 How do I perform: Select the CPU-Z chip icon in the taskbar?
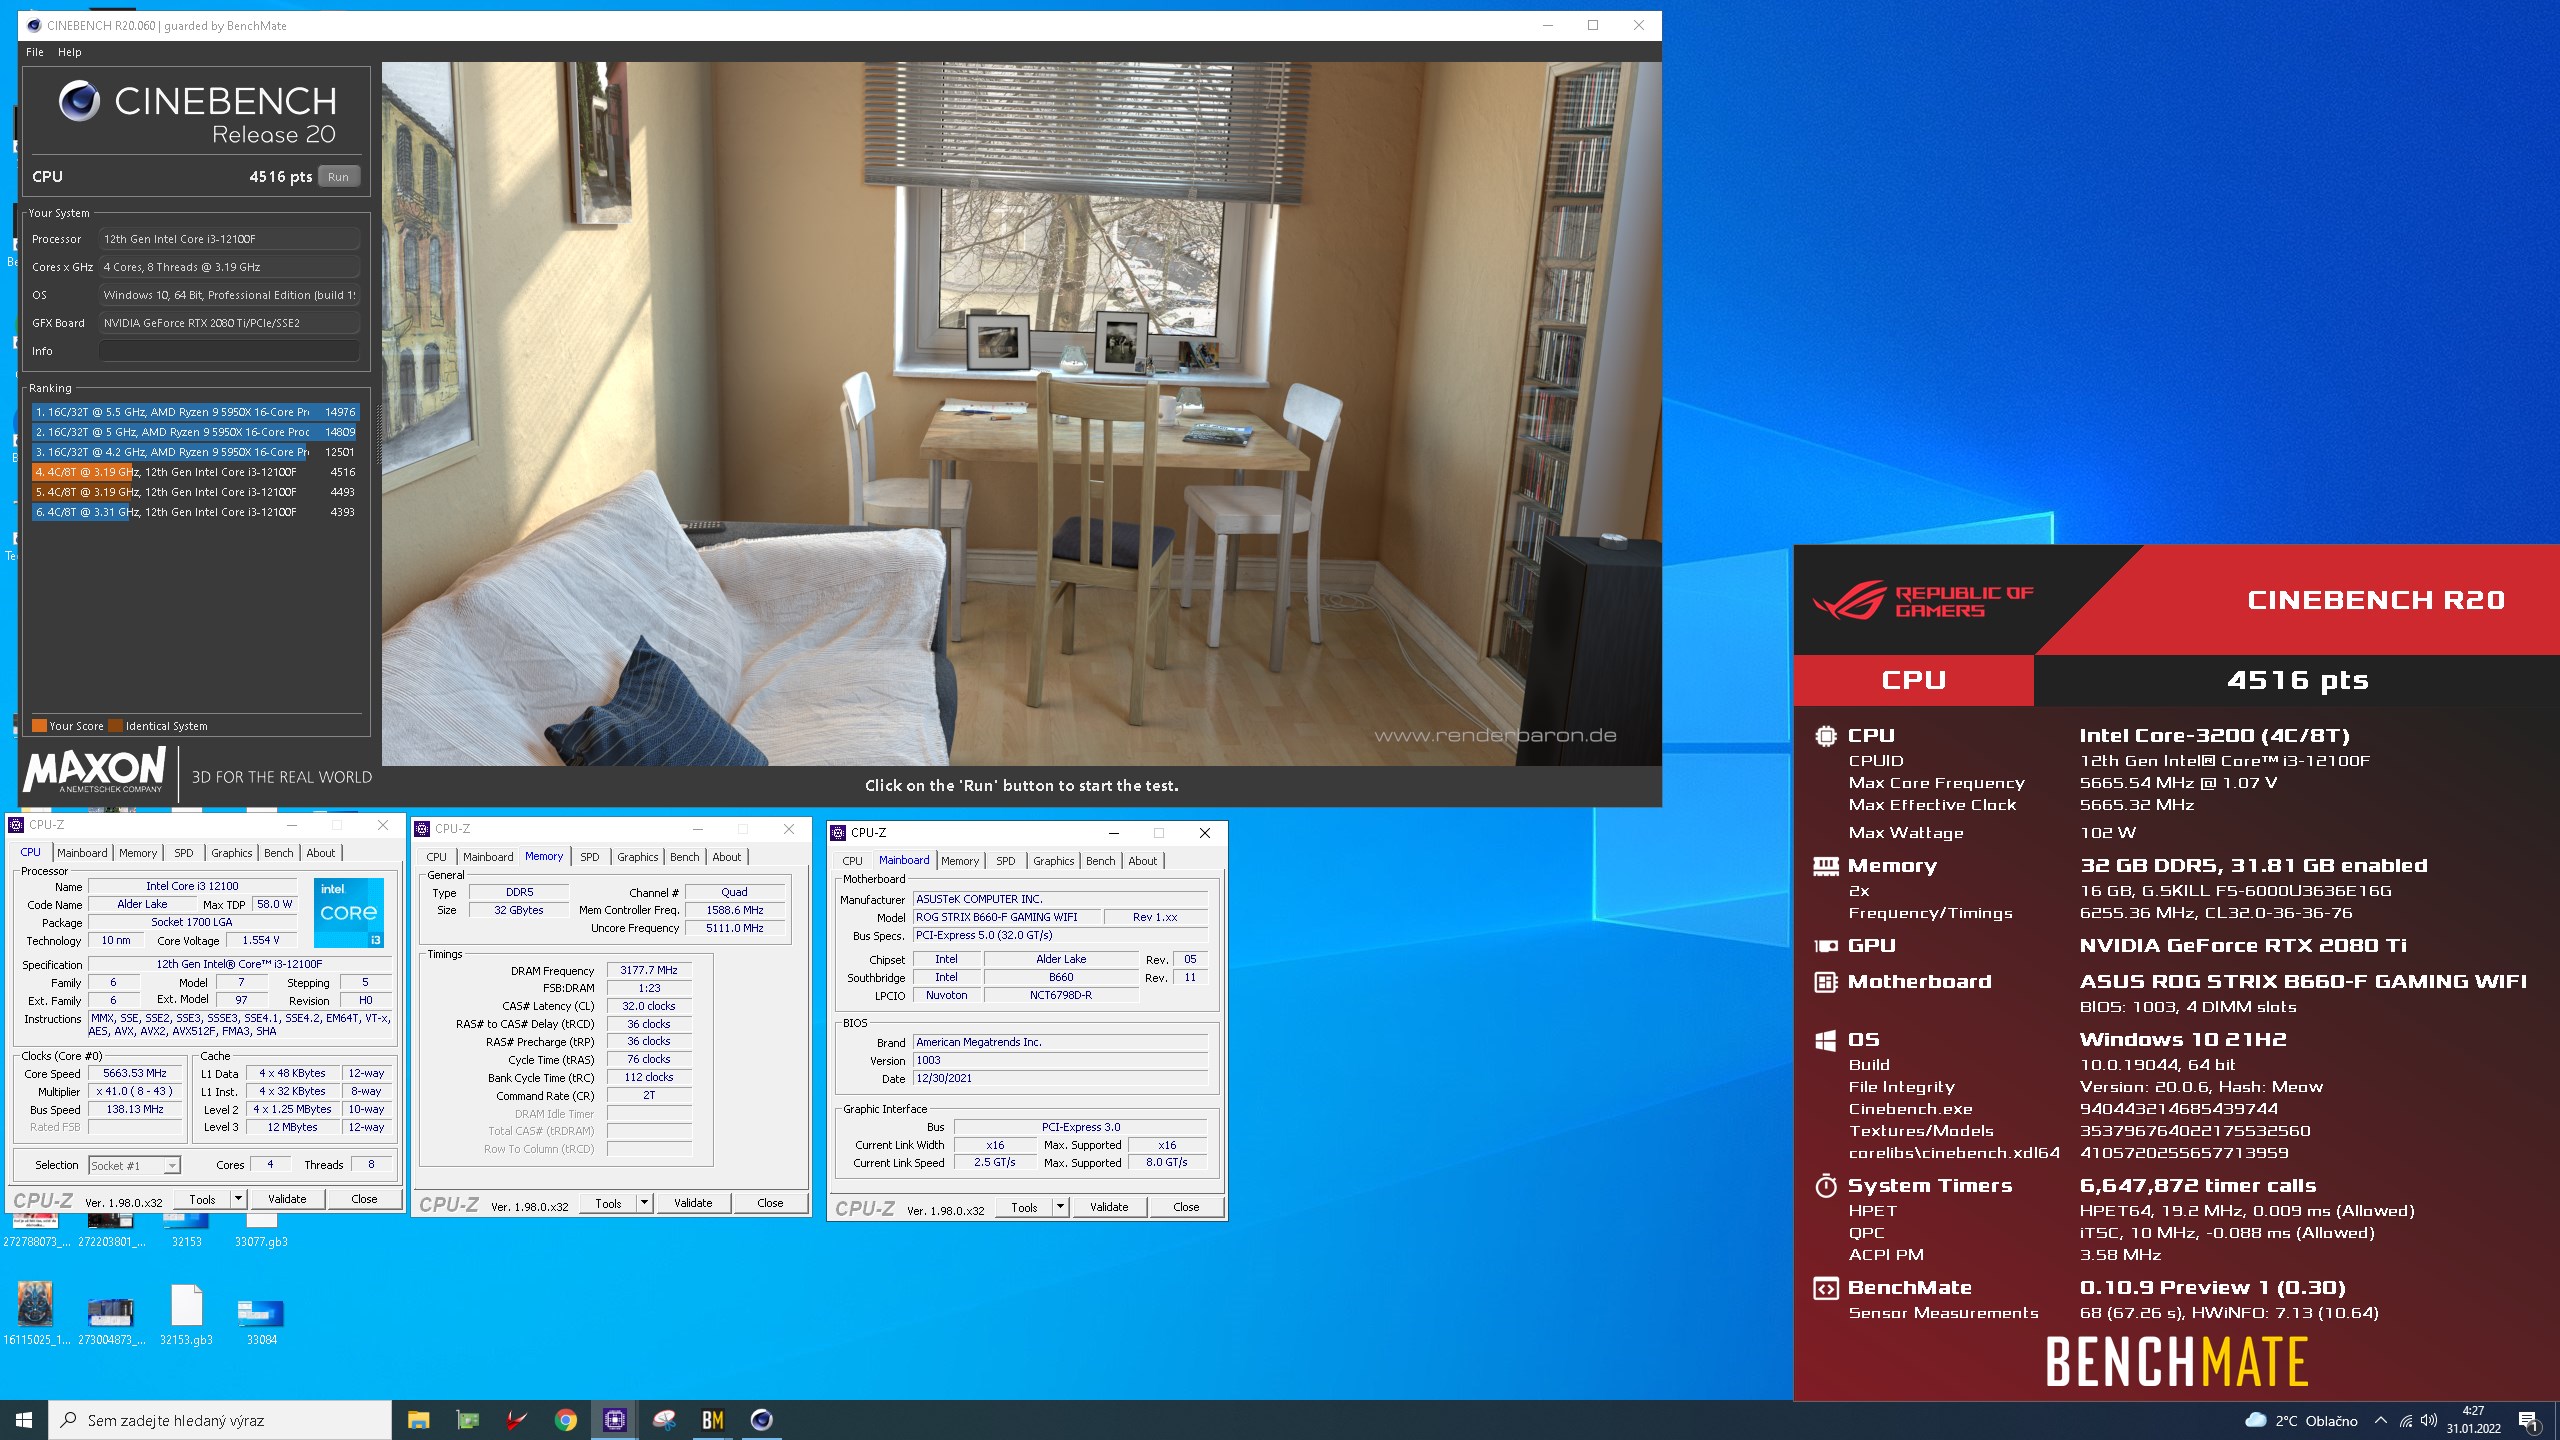click(x=614, y=1420)
